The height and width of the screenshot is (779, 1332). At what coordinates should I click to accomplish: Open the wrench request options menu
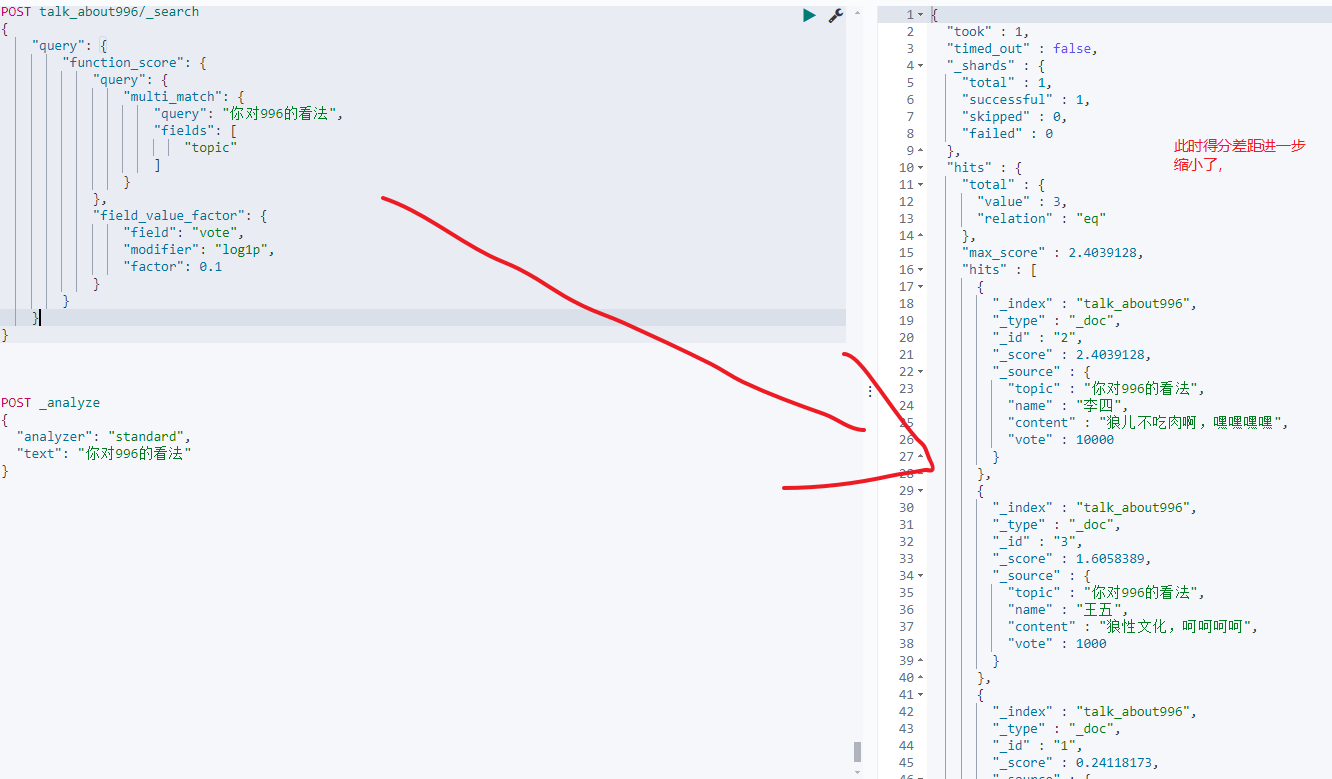tap(836, 15)
